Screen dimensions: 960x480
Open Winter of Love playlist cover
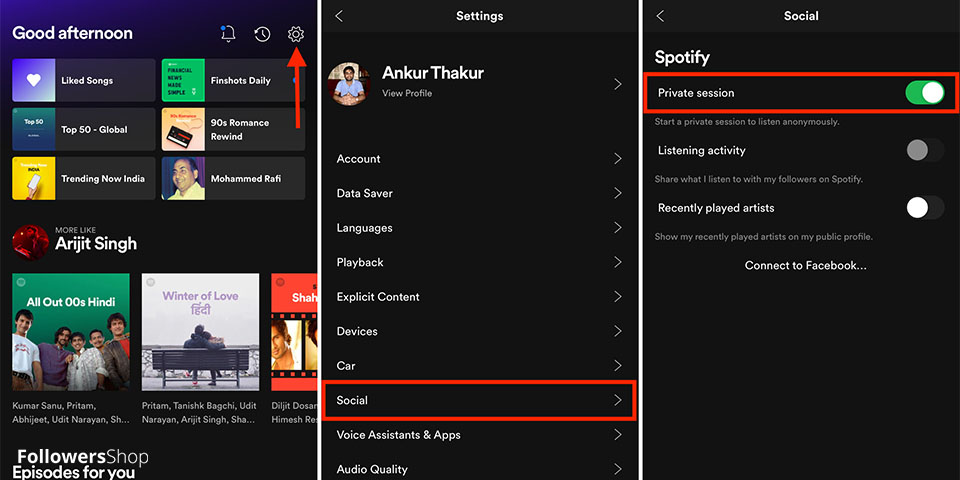[x=200, y=332]
